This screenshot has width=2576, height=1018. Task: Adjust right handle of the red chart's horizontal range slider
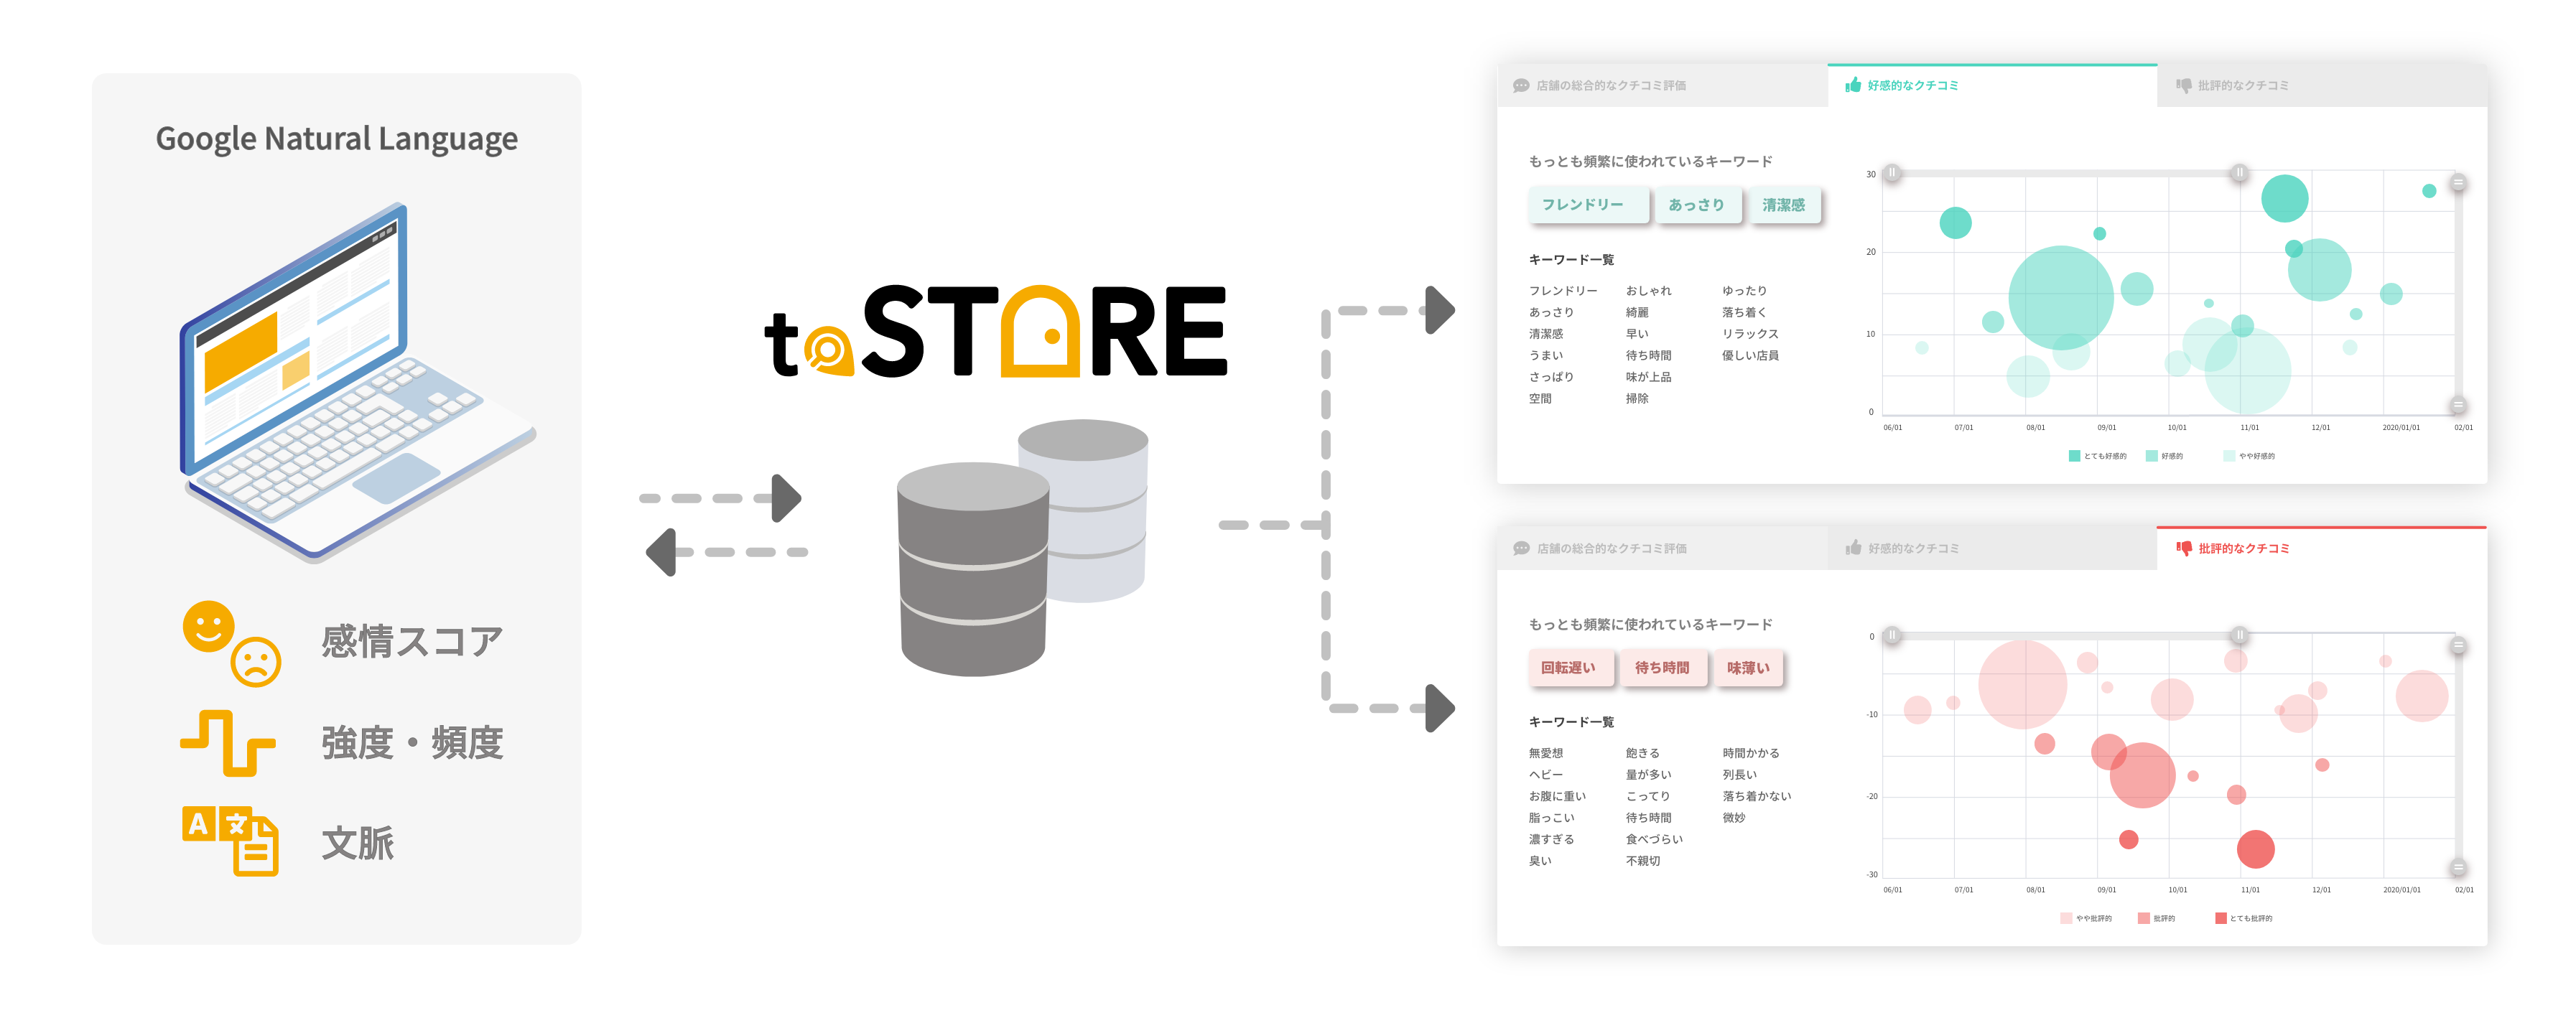2240,635
